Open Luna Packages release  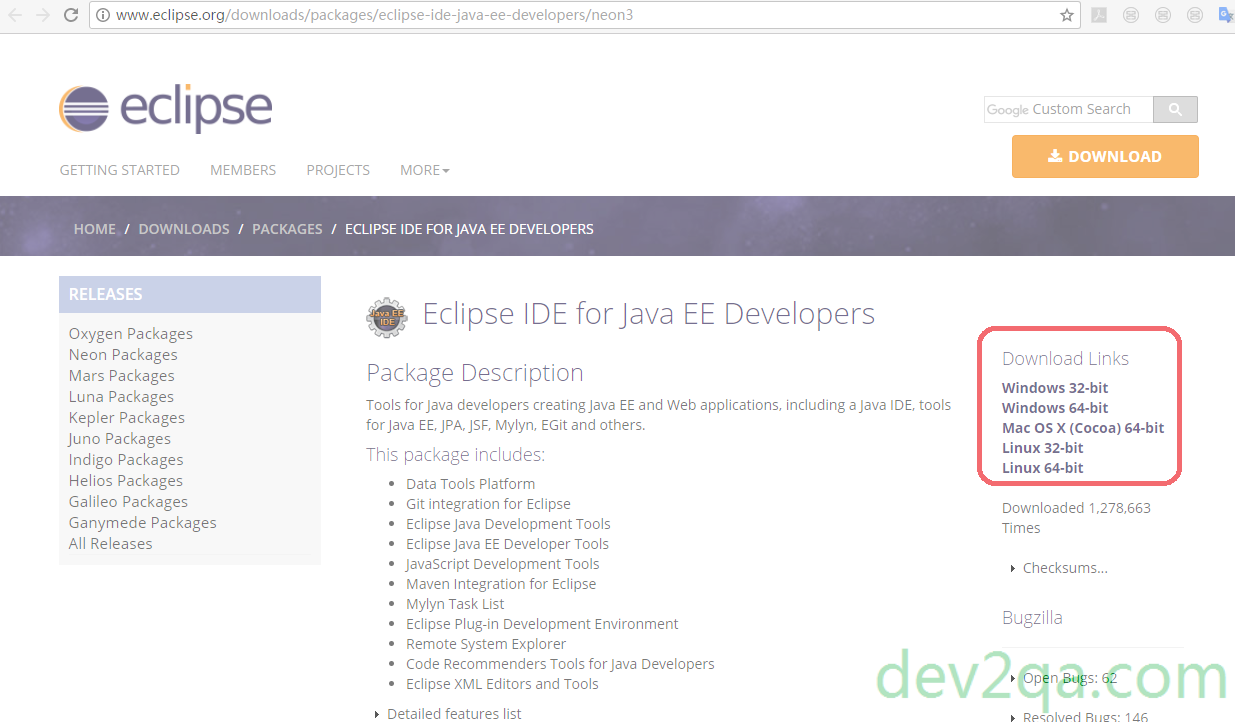coord(121,397)
